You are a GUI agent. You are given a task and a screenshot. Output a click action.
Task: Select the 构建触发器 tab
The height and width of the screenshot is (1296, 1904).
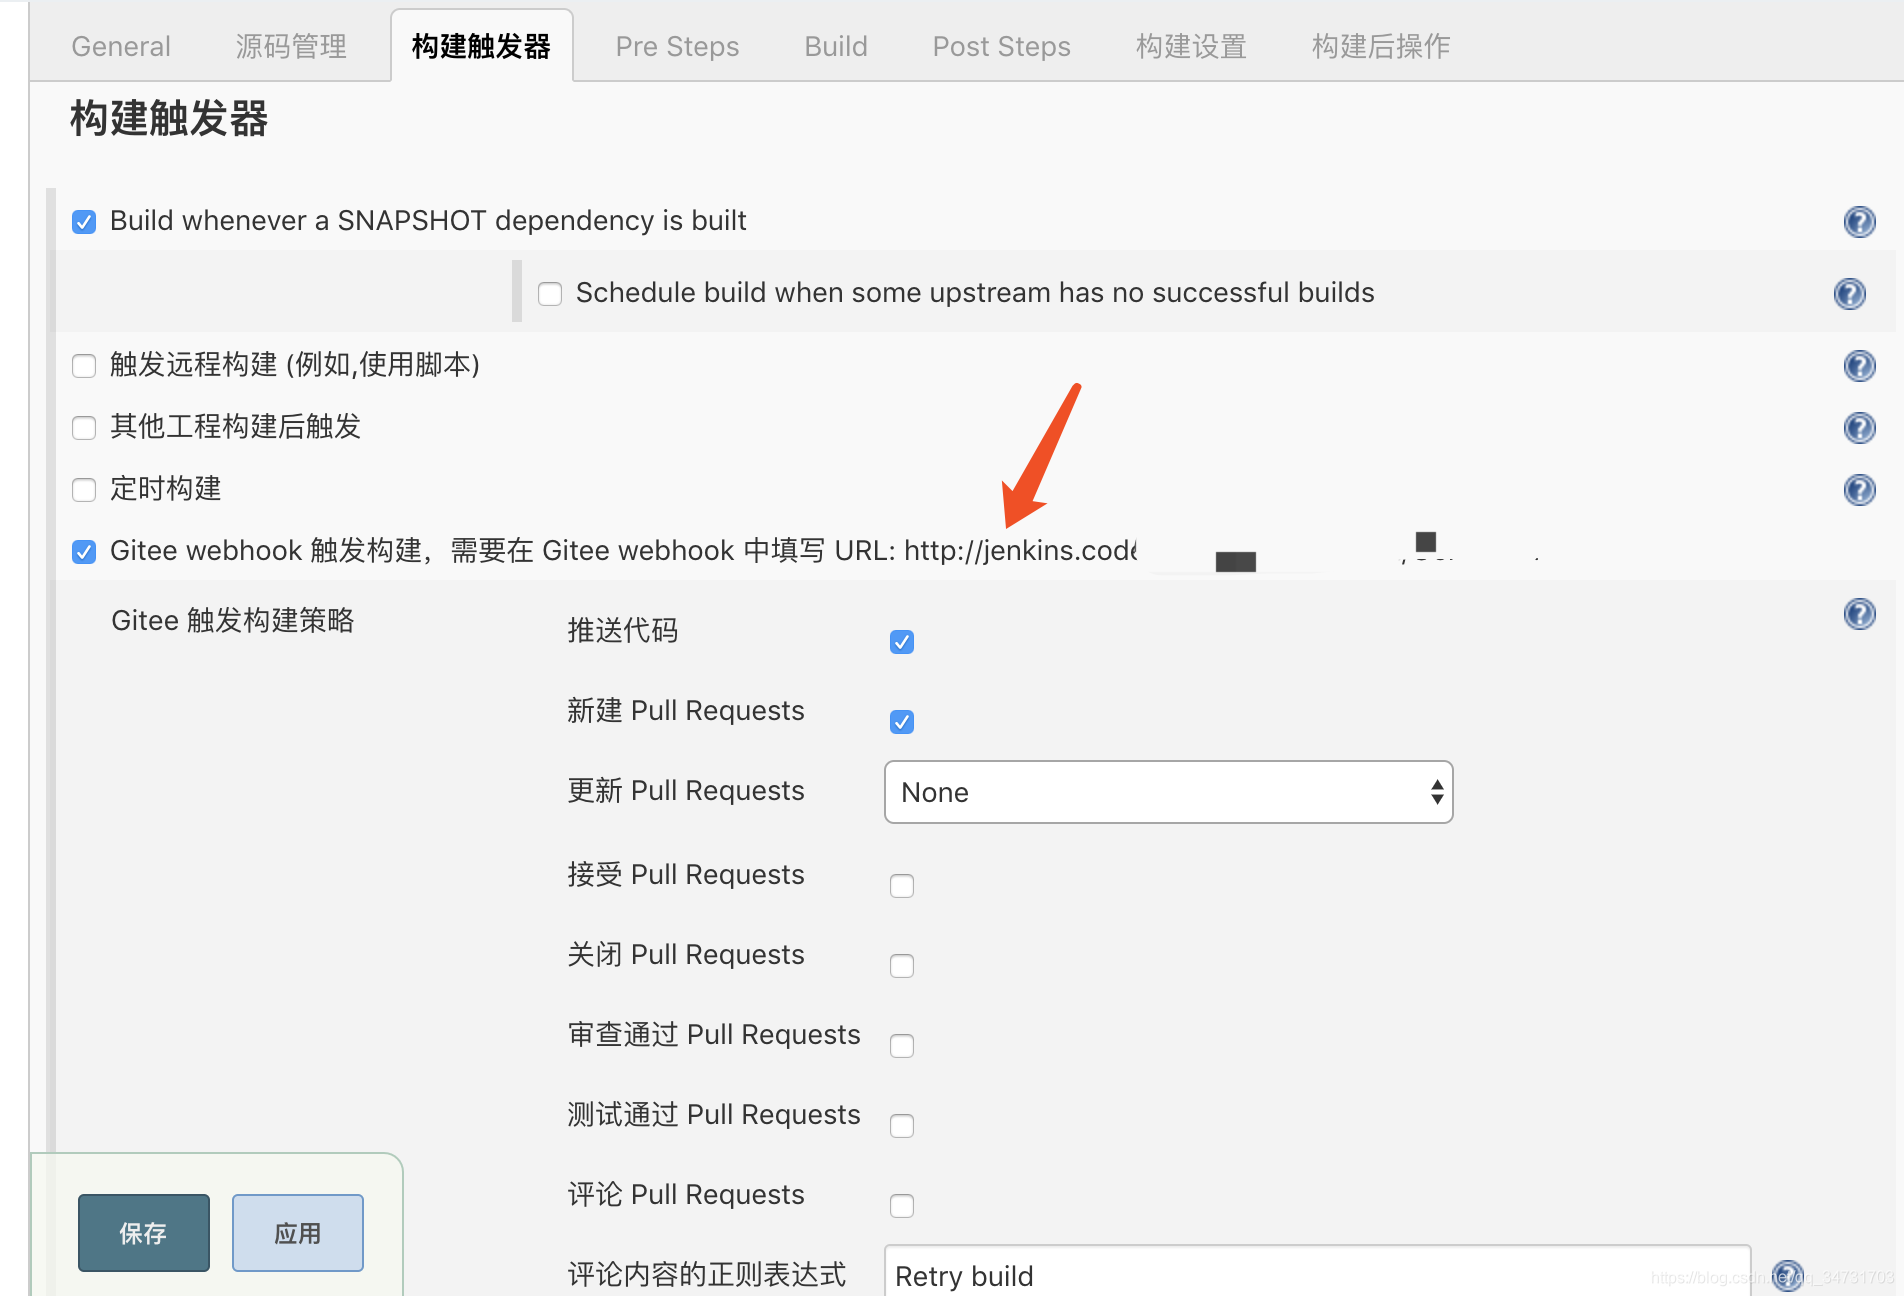tap(481, 46)
